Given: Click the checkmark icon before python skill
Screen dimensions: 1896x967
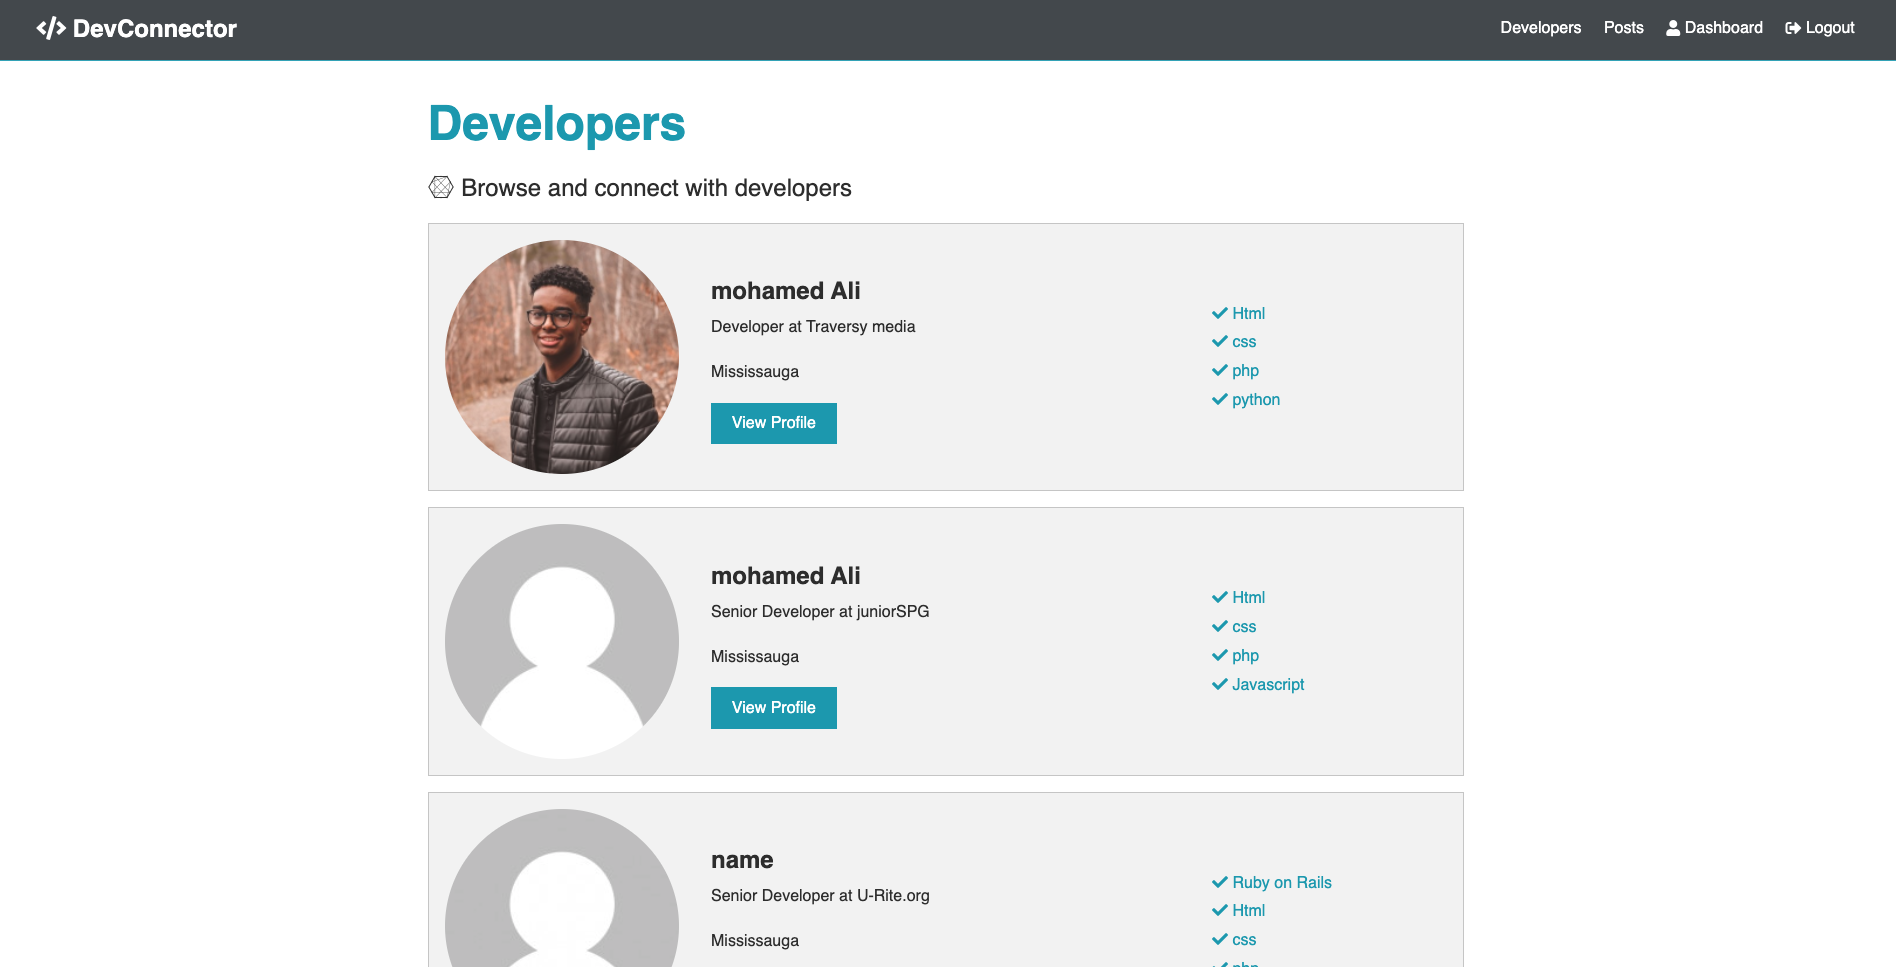Looking at the screenshot, I should point(1218,399).
